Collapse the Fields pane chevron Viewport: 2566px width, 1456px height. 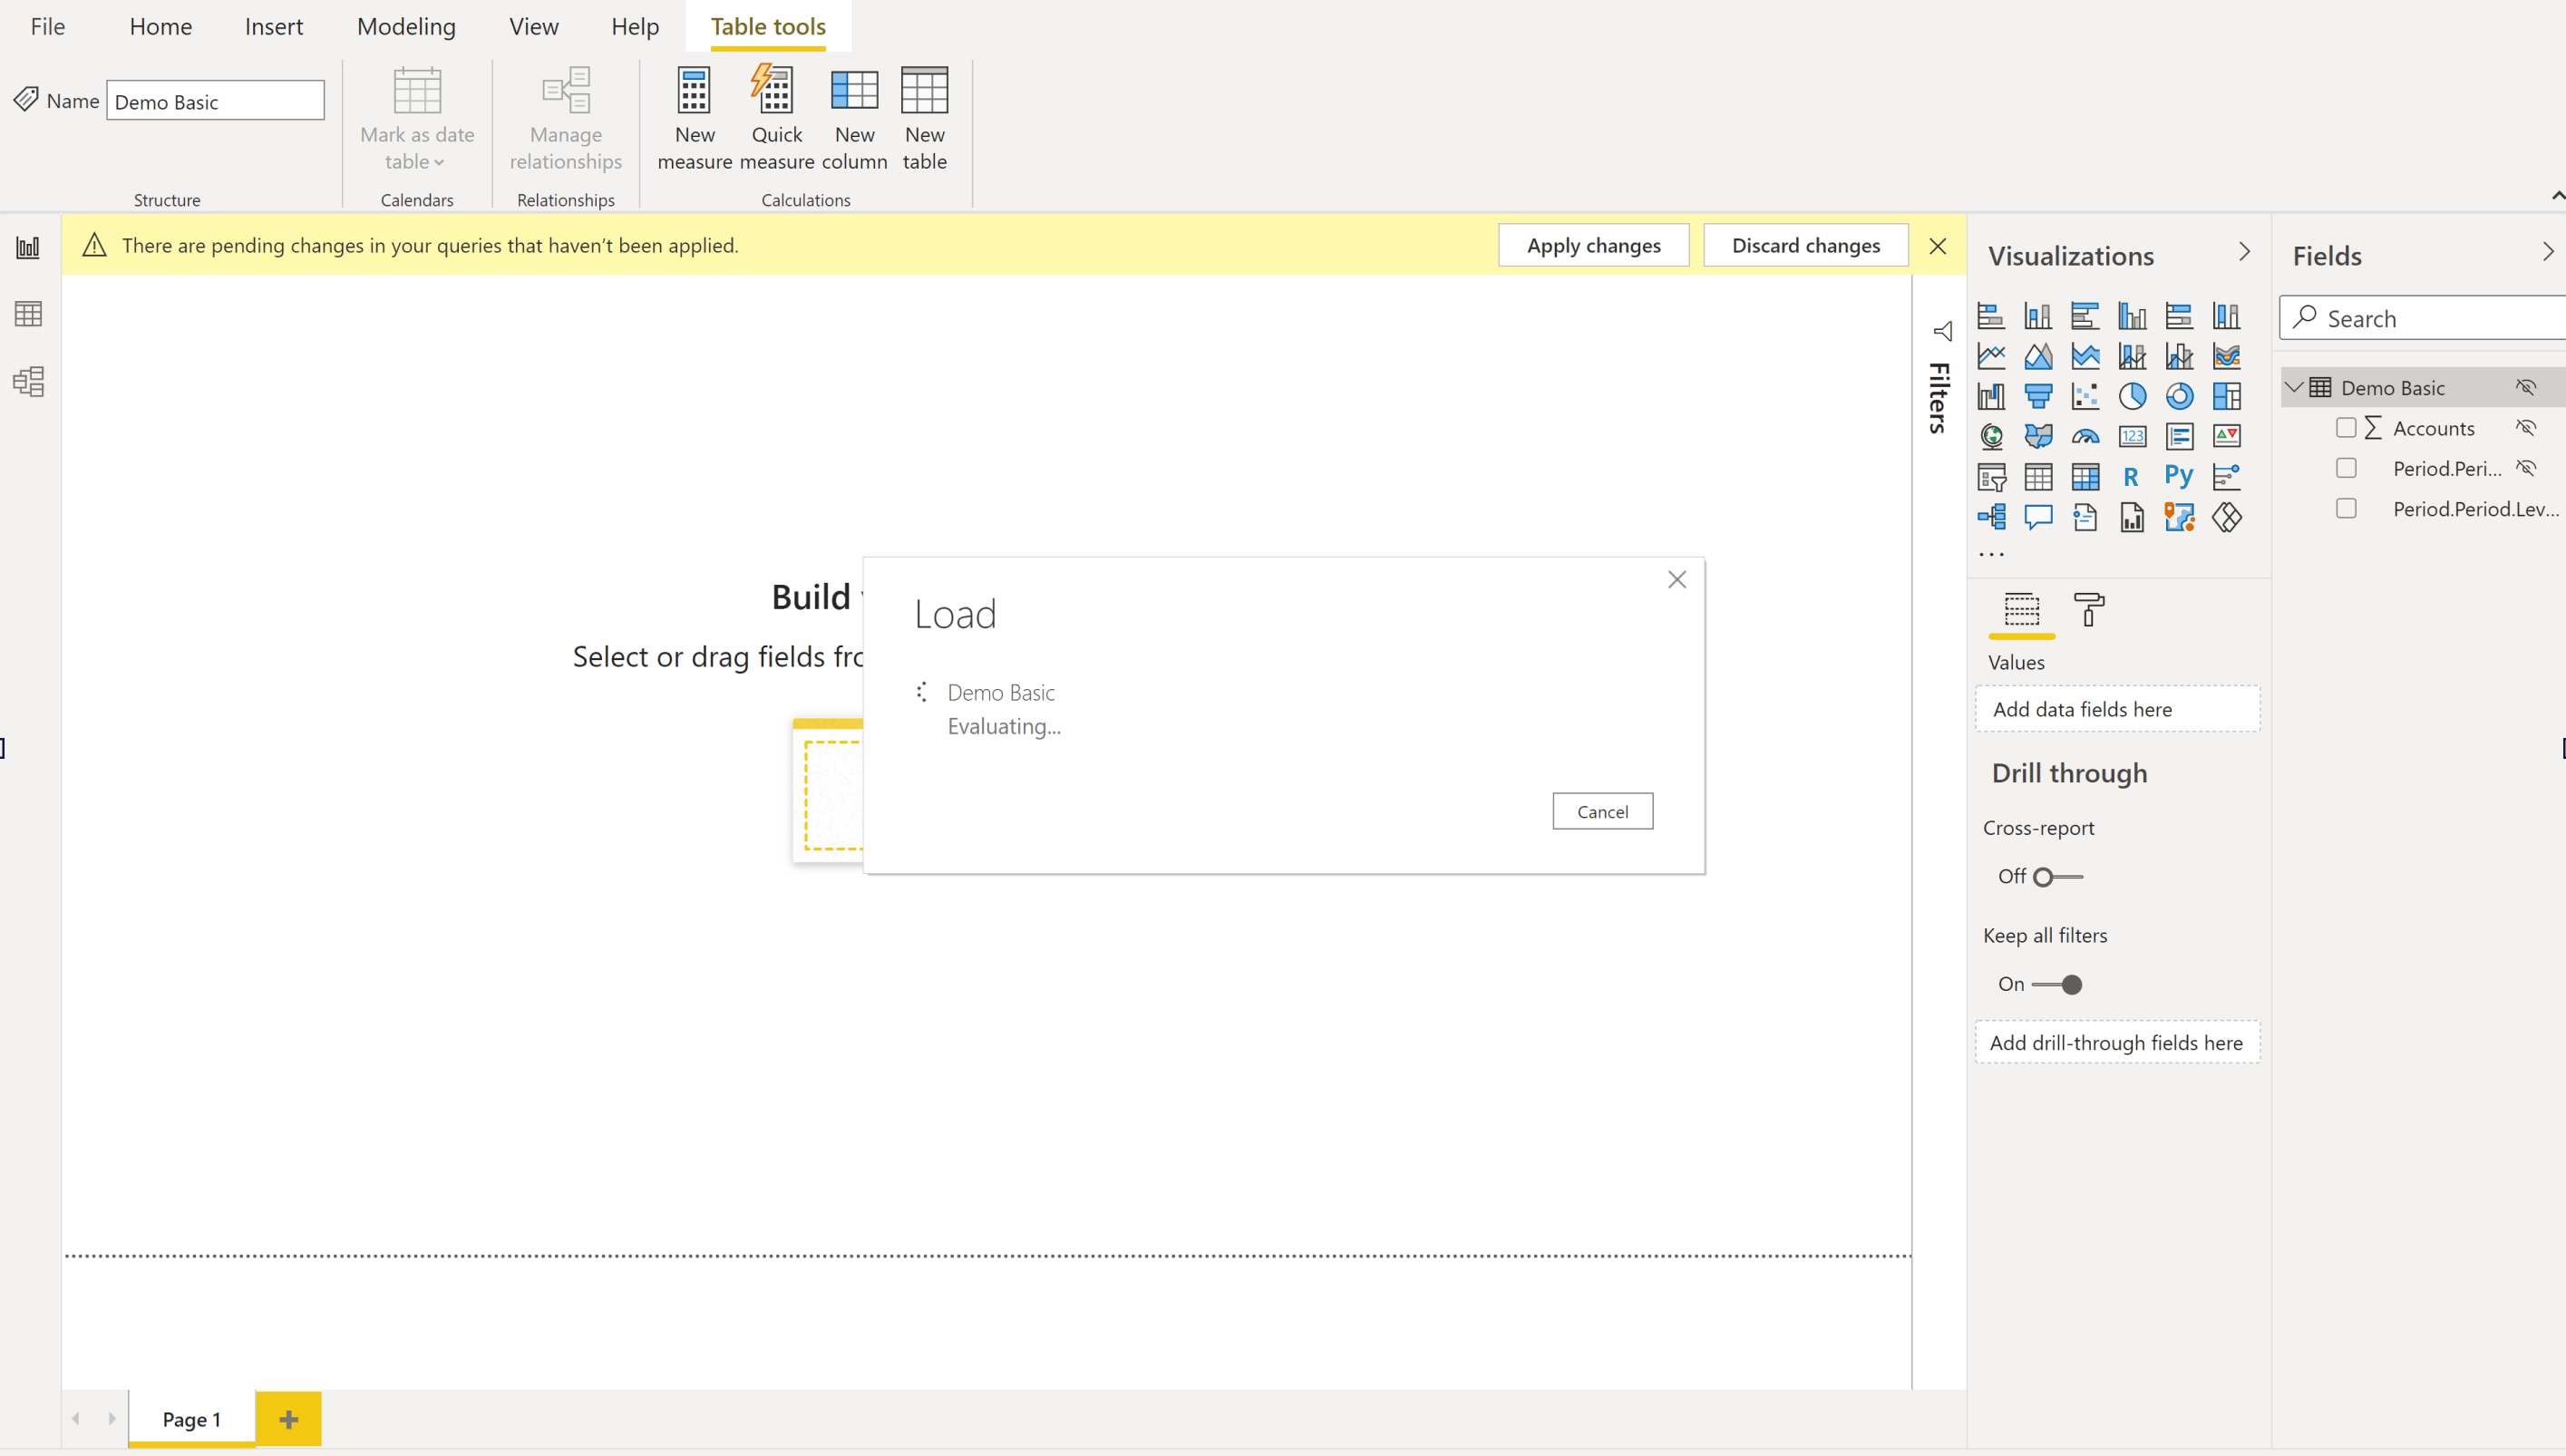coord(2547,253)
